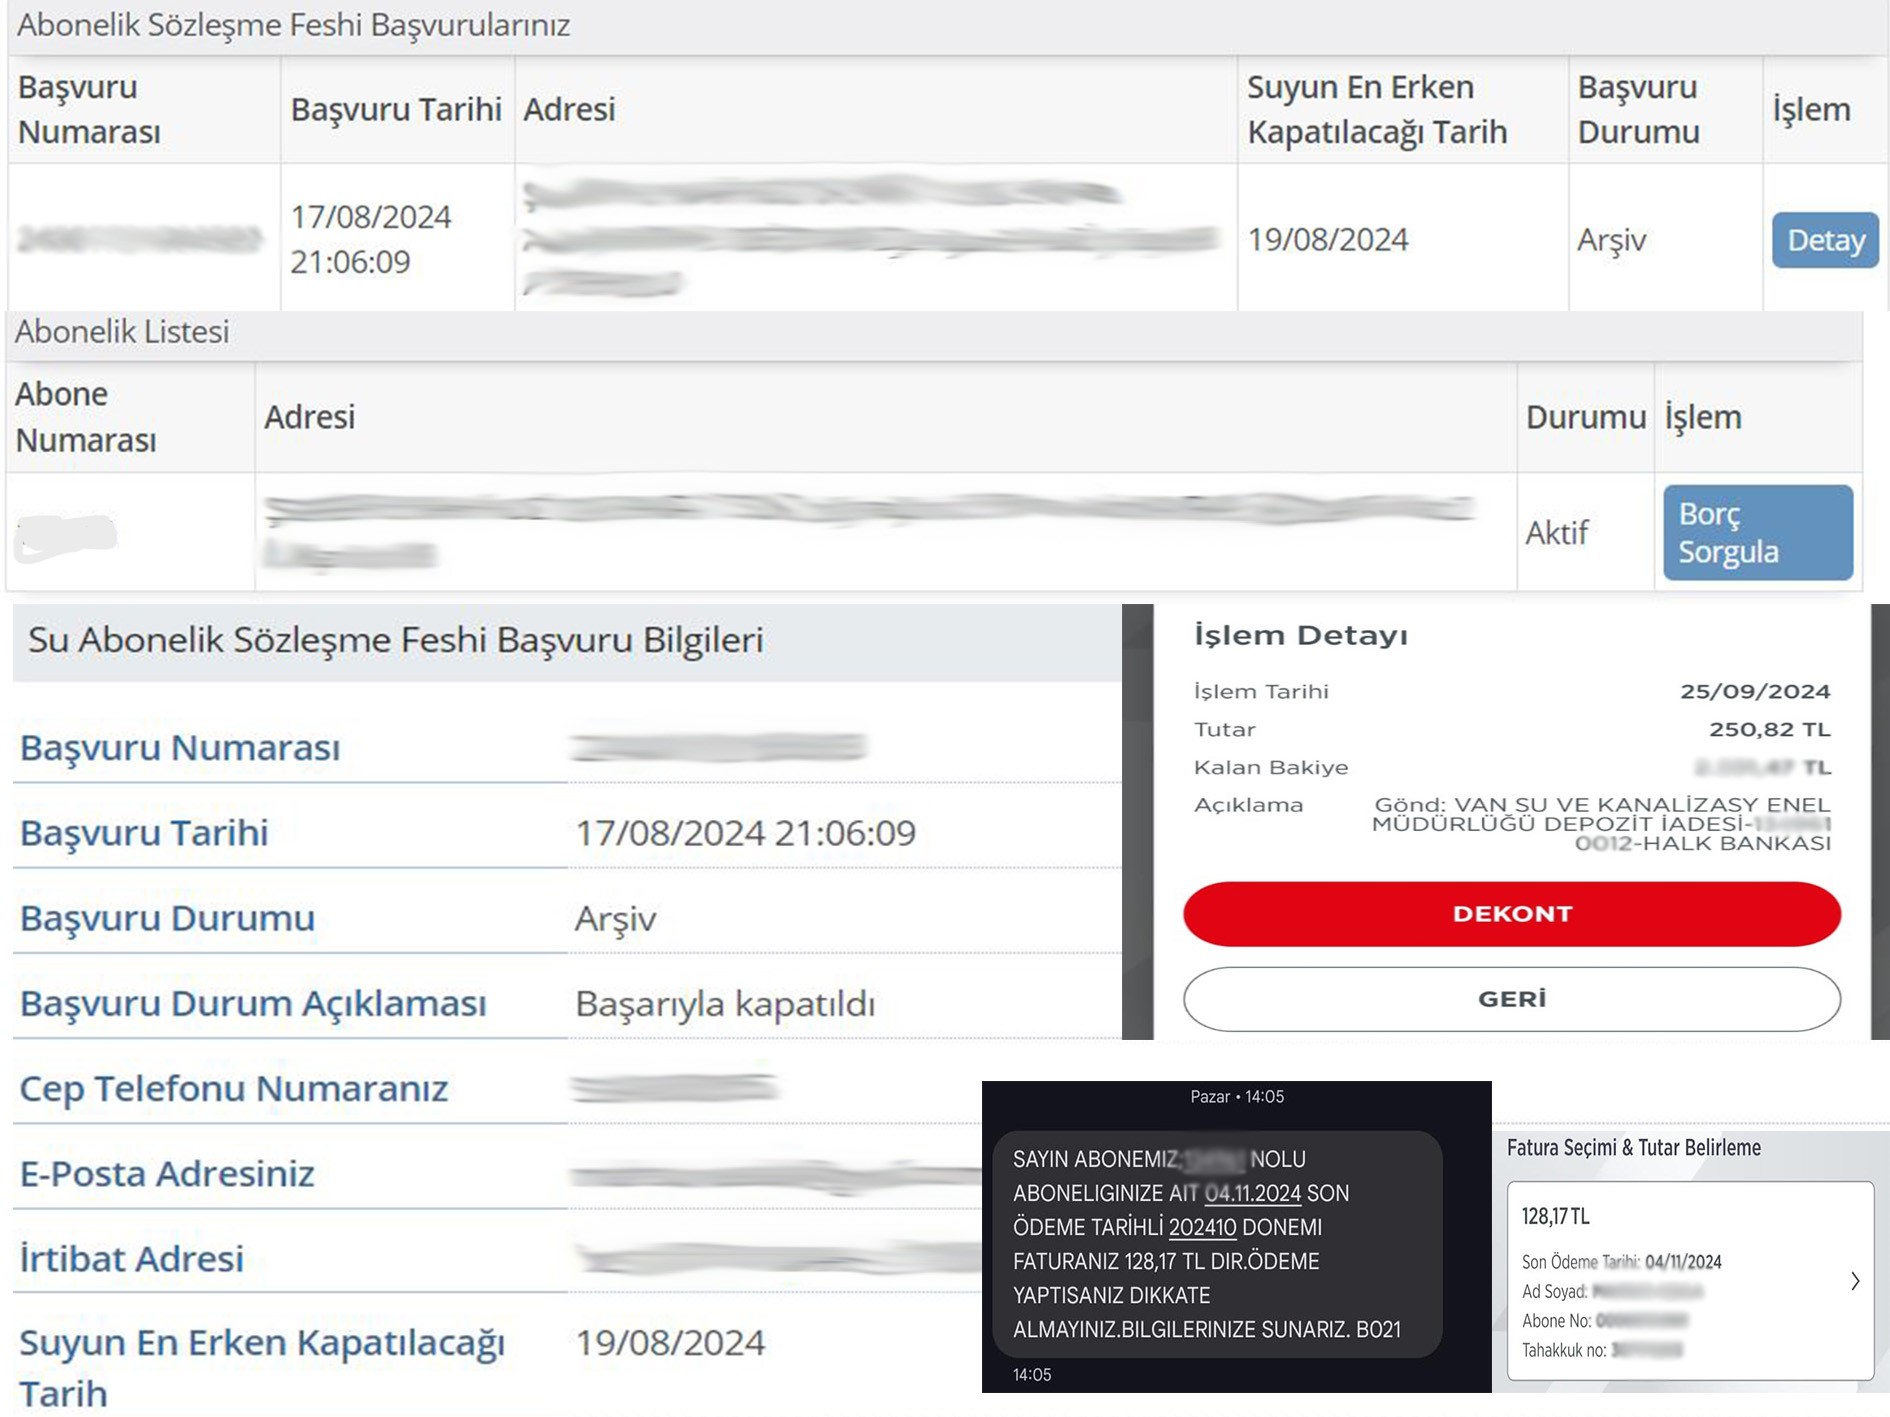Click the Abone Numarası column header
The width and height of the screenshot is (1890, 1417).
point(86,417)
